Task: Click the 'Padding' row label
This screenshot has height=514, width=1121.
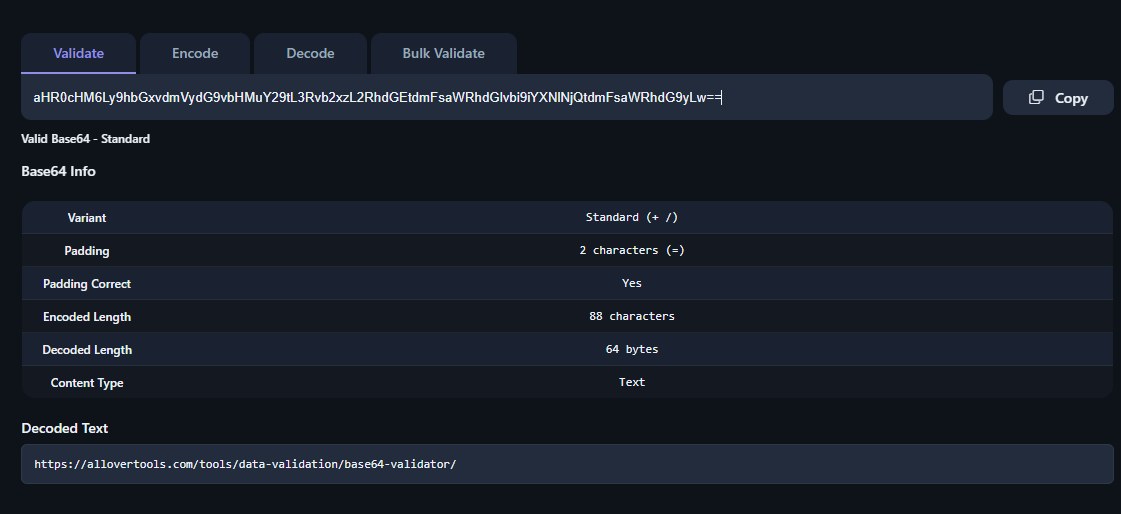Action: [87, 251]
